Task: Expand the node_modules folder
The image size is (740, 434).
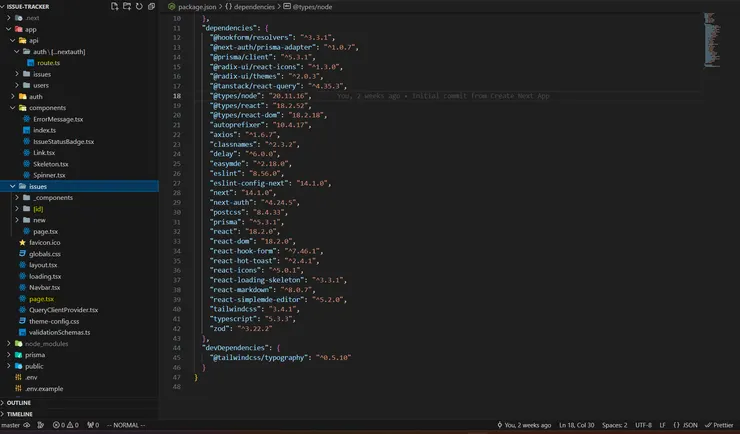Action: click(45, 343)
